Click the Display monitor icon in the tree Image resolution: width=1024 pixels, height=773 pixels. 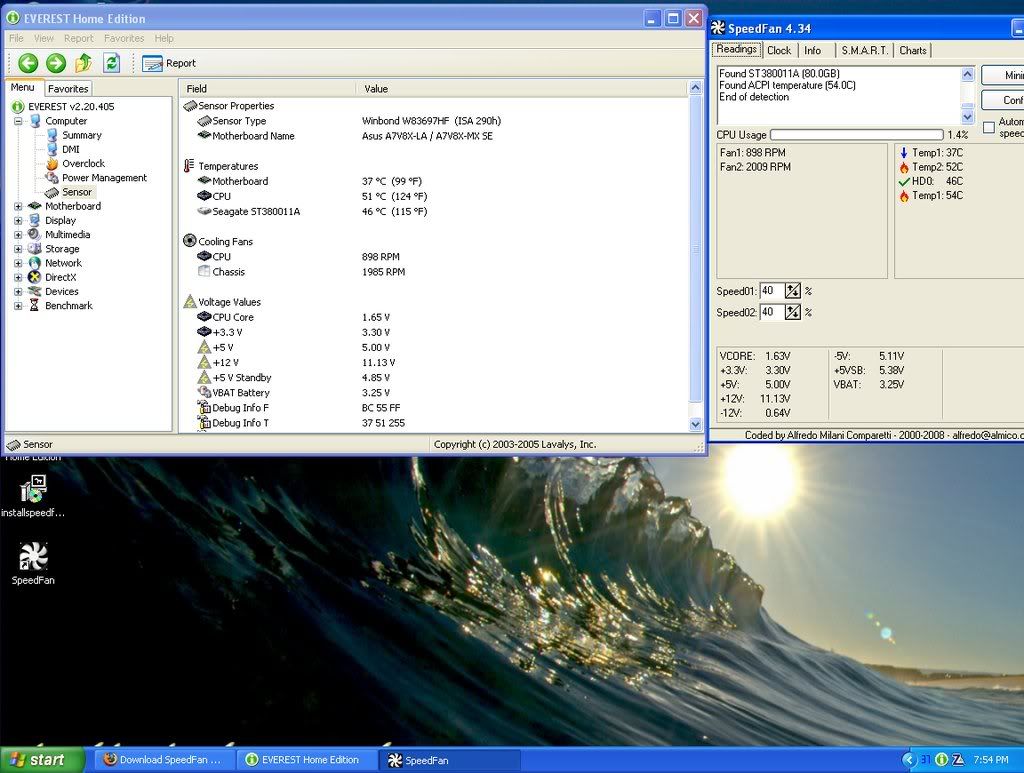[35, 221]
